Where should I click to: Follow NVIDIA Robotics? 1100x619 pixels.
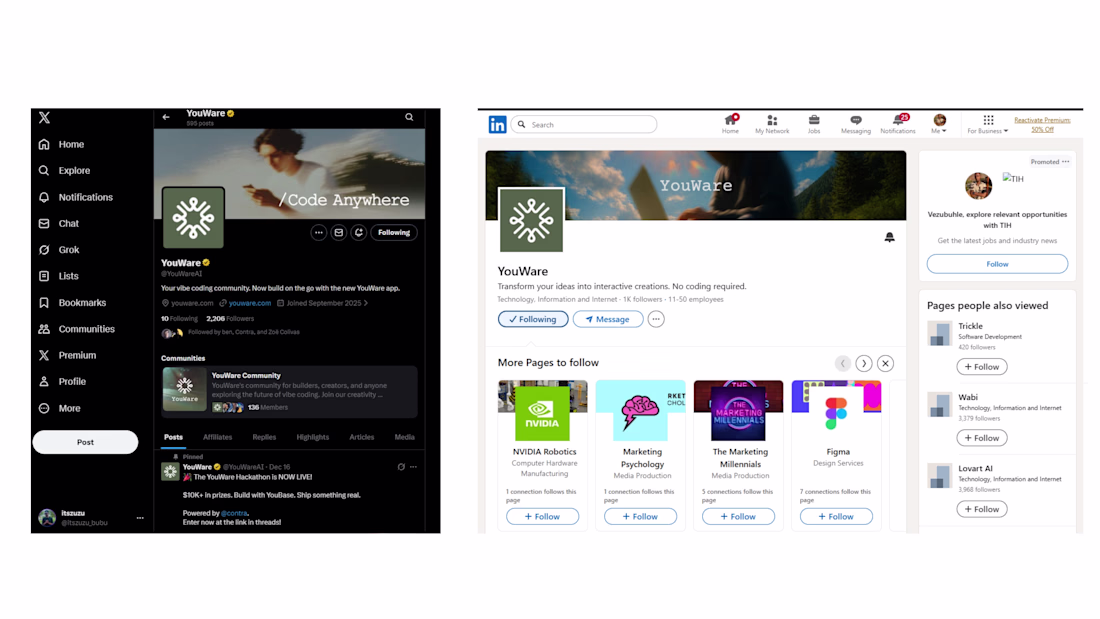(542, 517)
